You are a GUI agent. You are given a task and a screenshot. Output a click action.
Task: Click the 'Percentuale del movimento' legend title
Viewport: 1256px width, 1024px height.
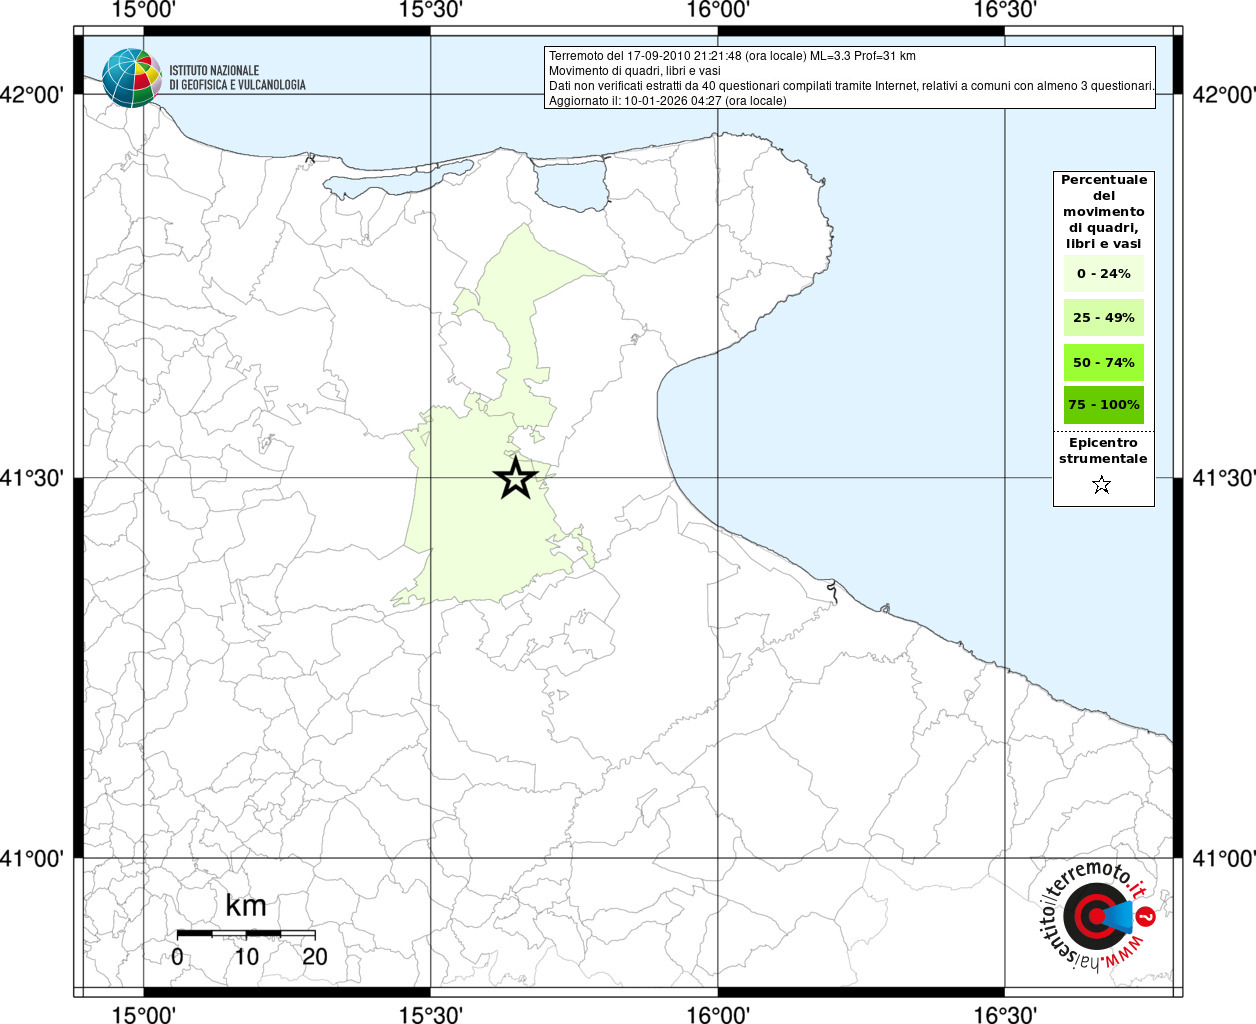[1103, 211]
